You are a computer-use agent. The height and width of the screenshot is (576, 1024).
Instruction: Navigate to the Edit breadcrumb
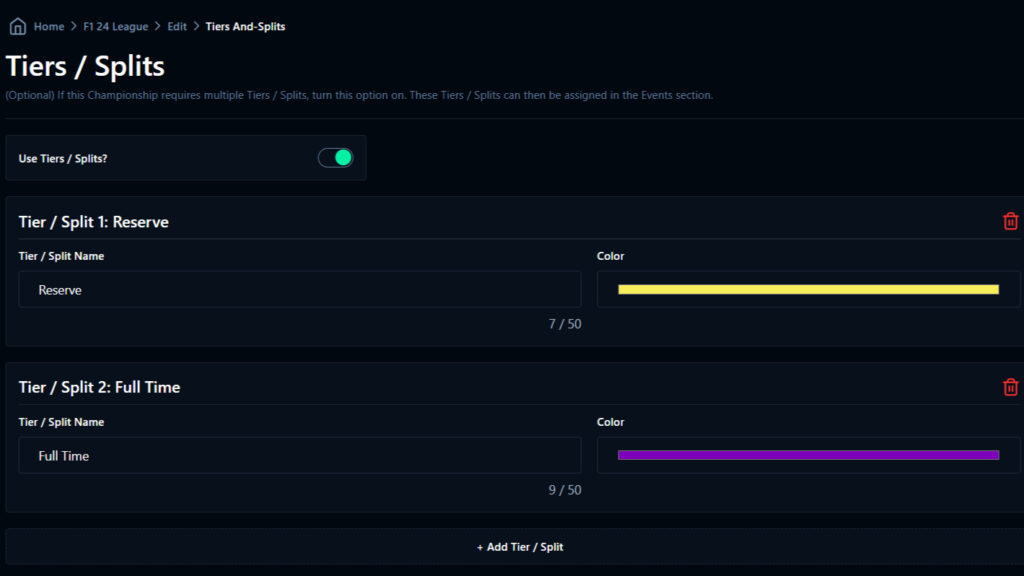click(x=177, y=27)
